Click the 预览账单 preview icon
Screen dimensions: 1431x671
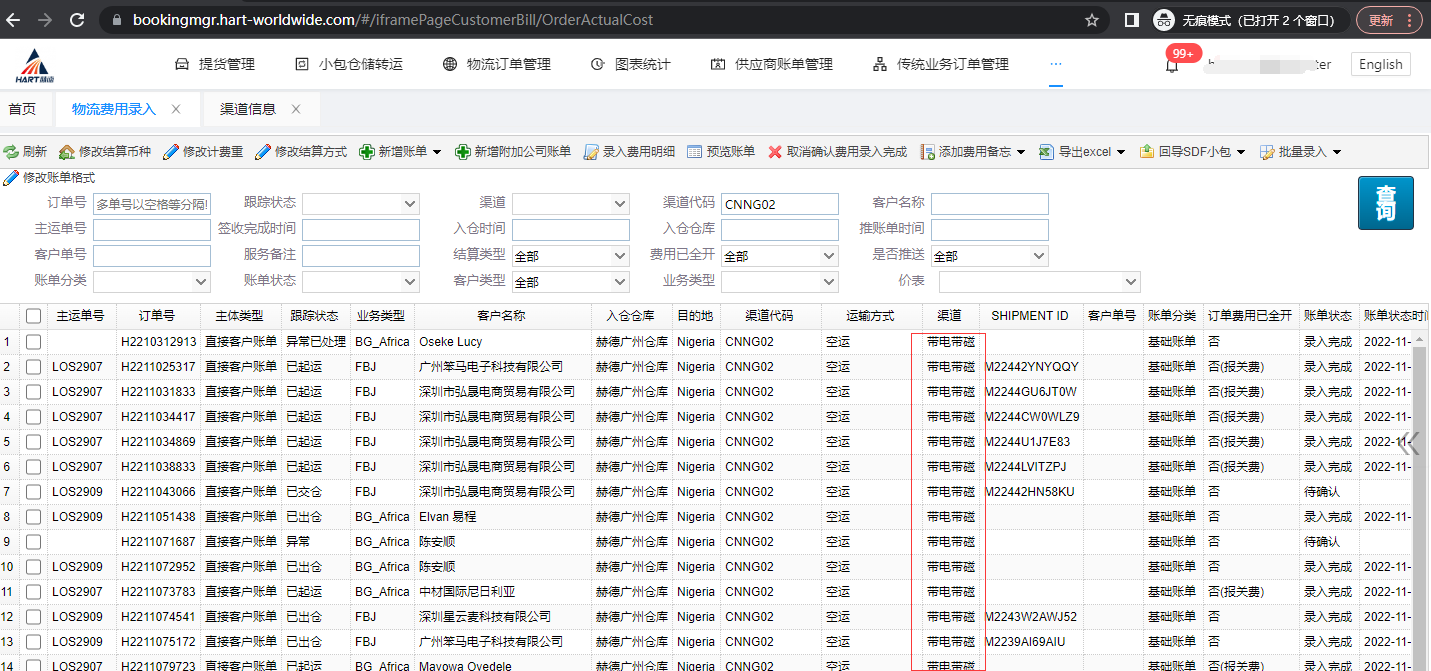(695, 152)
